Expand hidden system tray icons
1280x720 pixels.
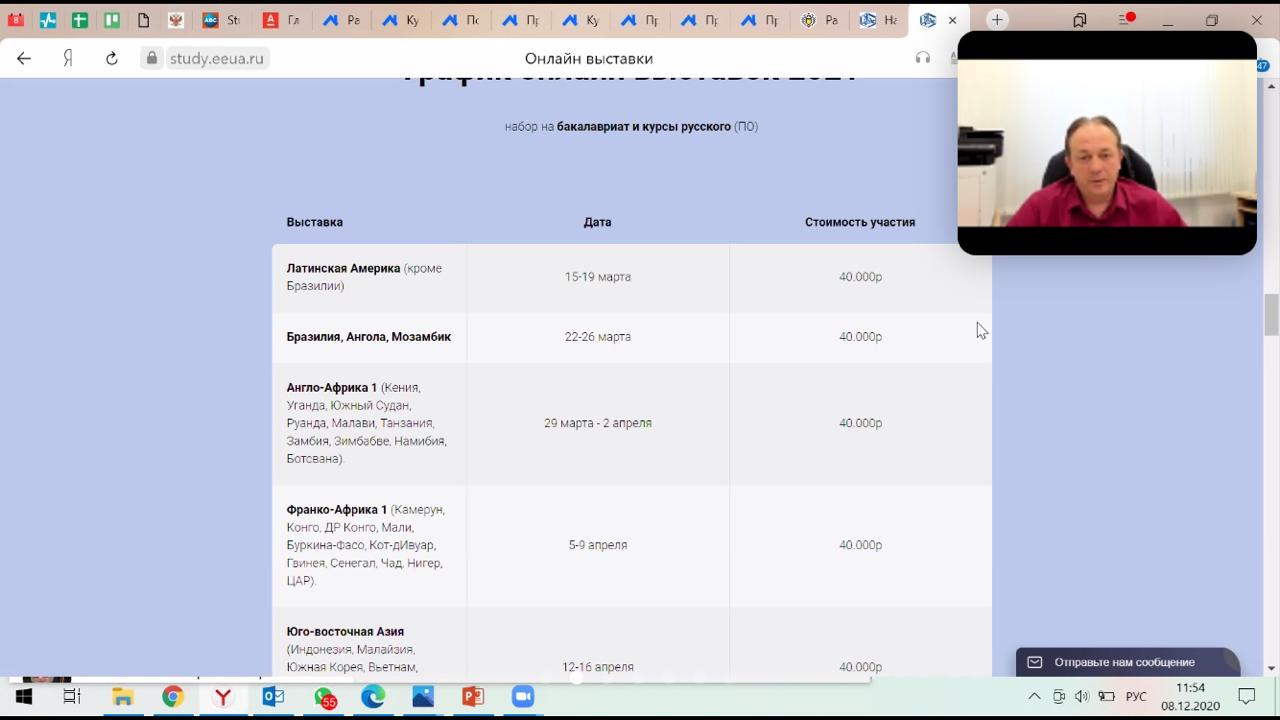(x=1034, y=697)
